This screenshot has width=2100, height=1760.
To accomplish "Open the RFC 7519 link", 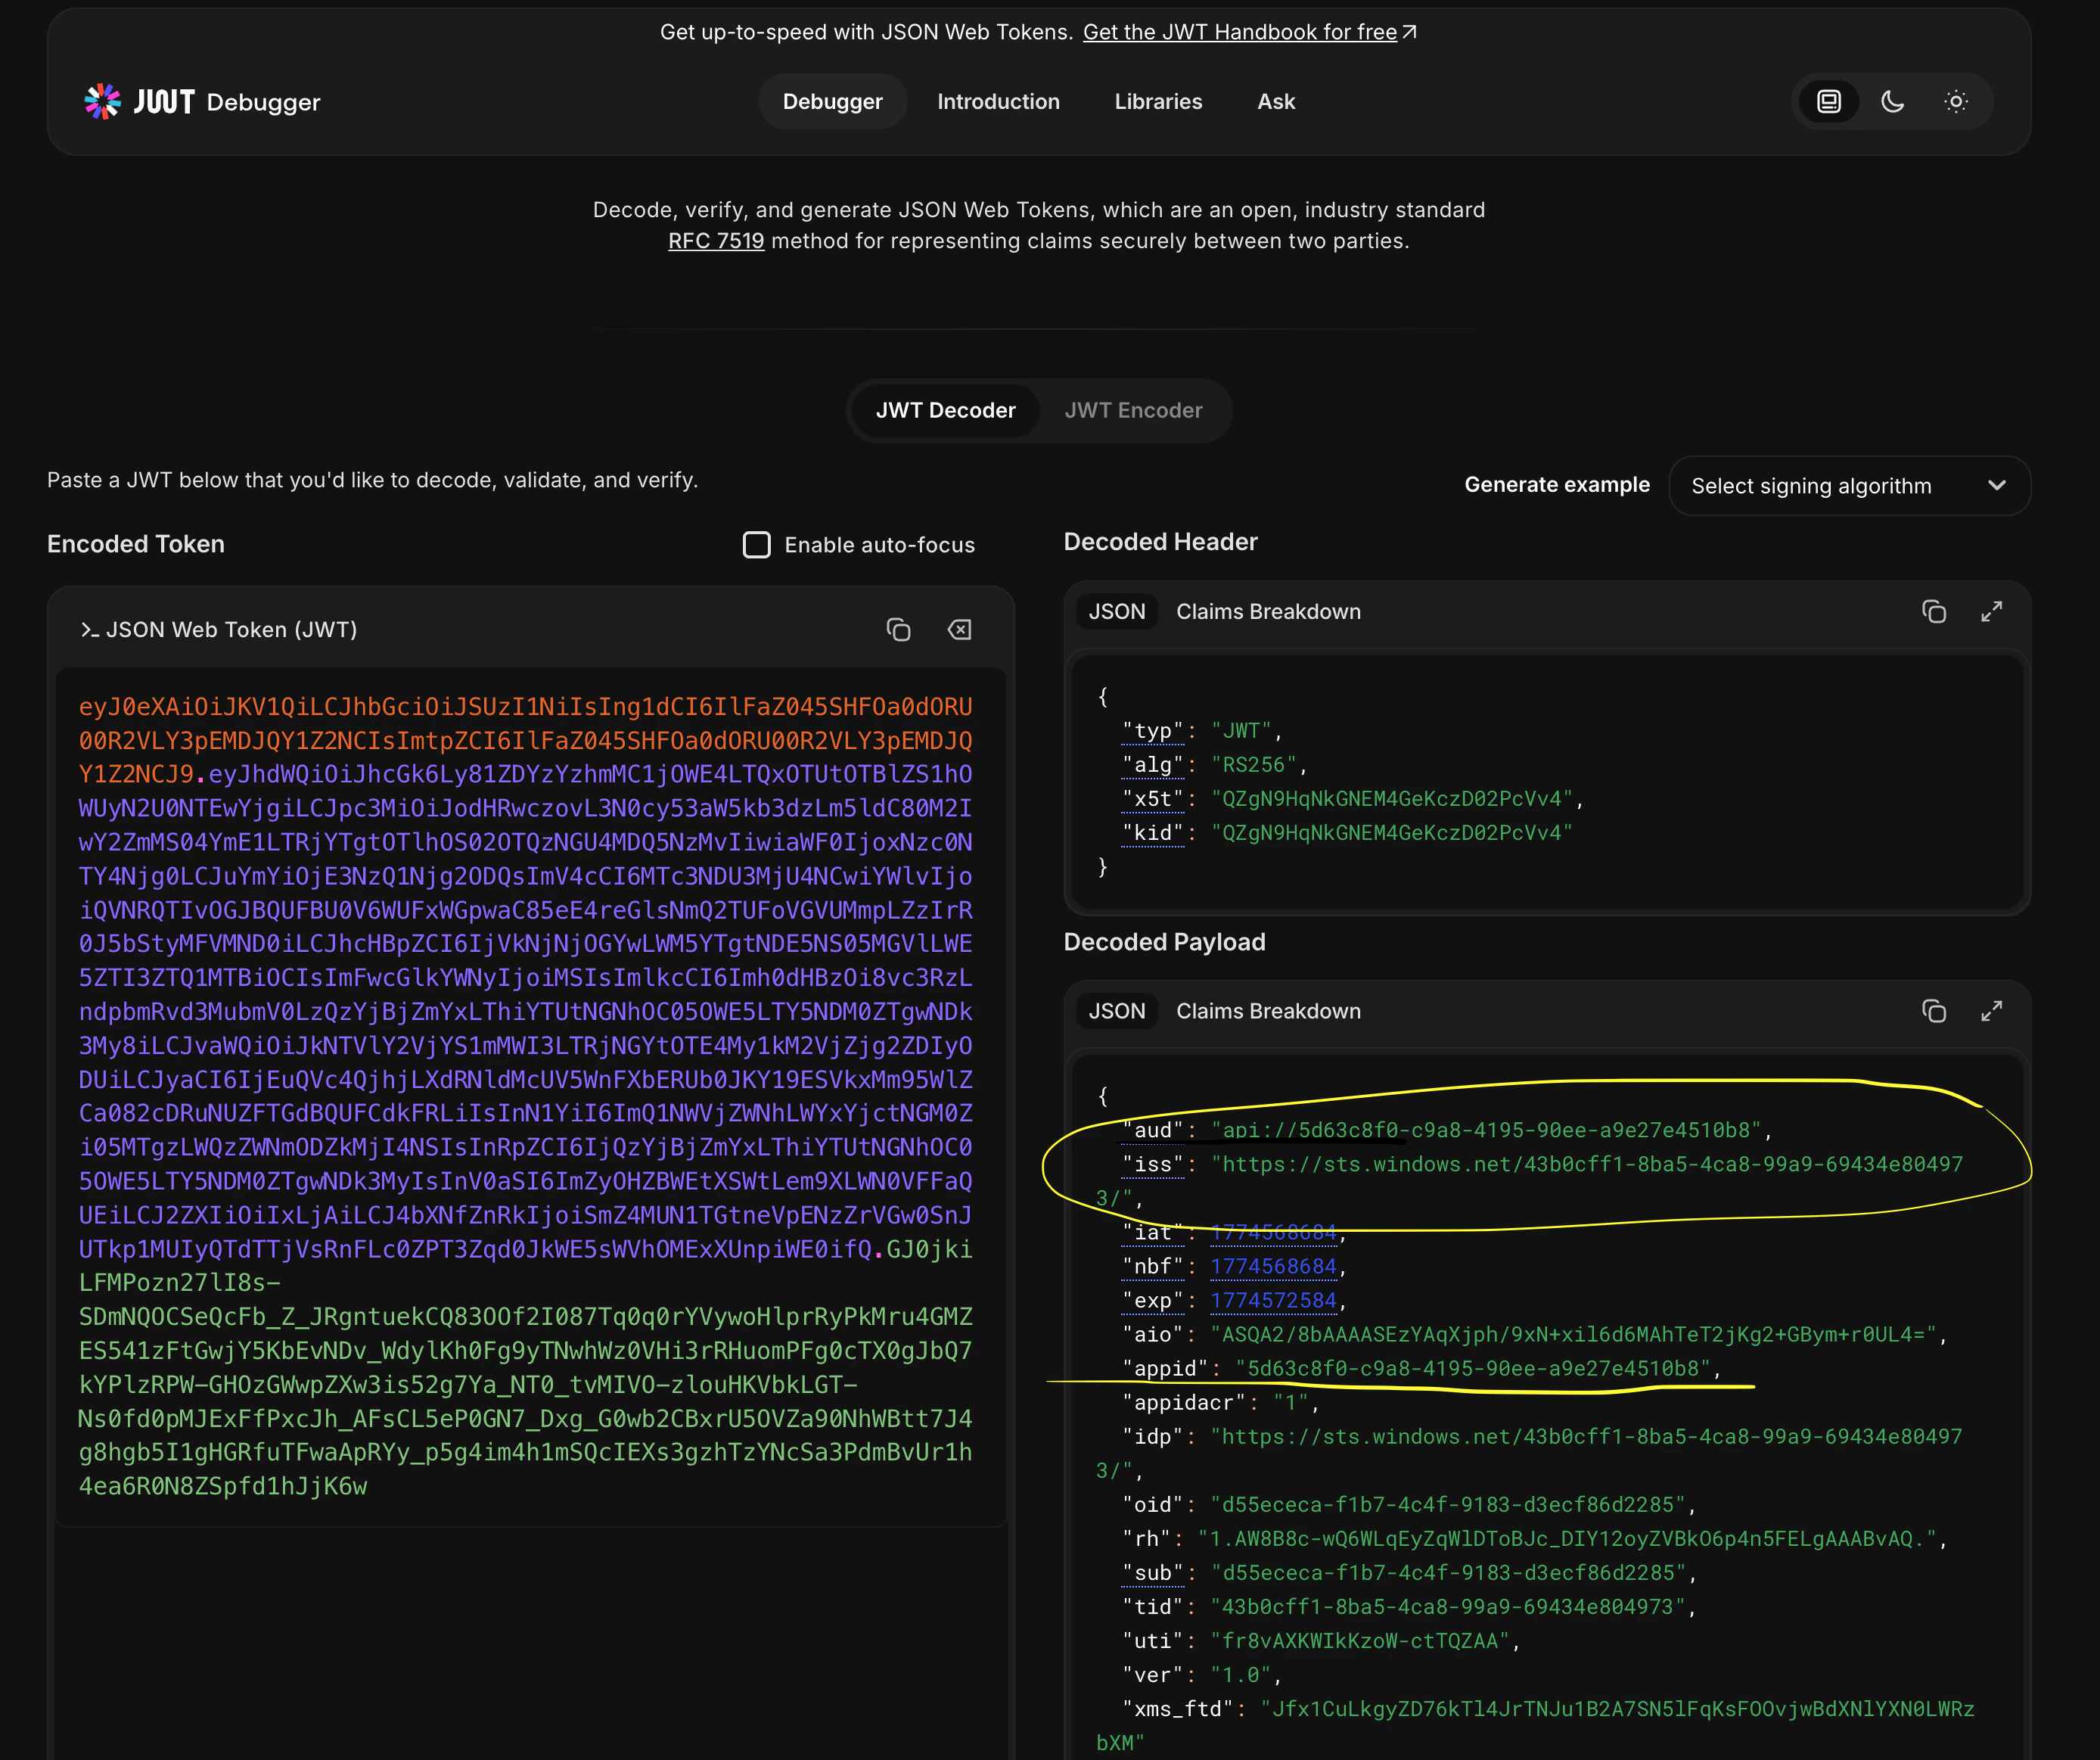I will pyautogui.click(x=716, y=241).
